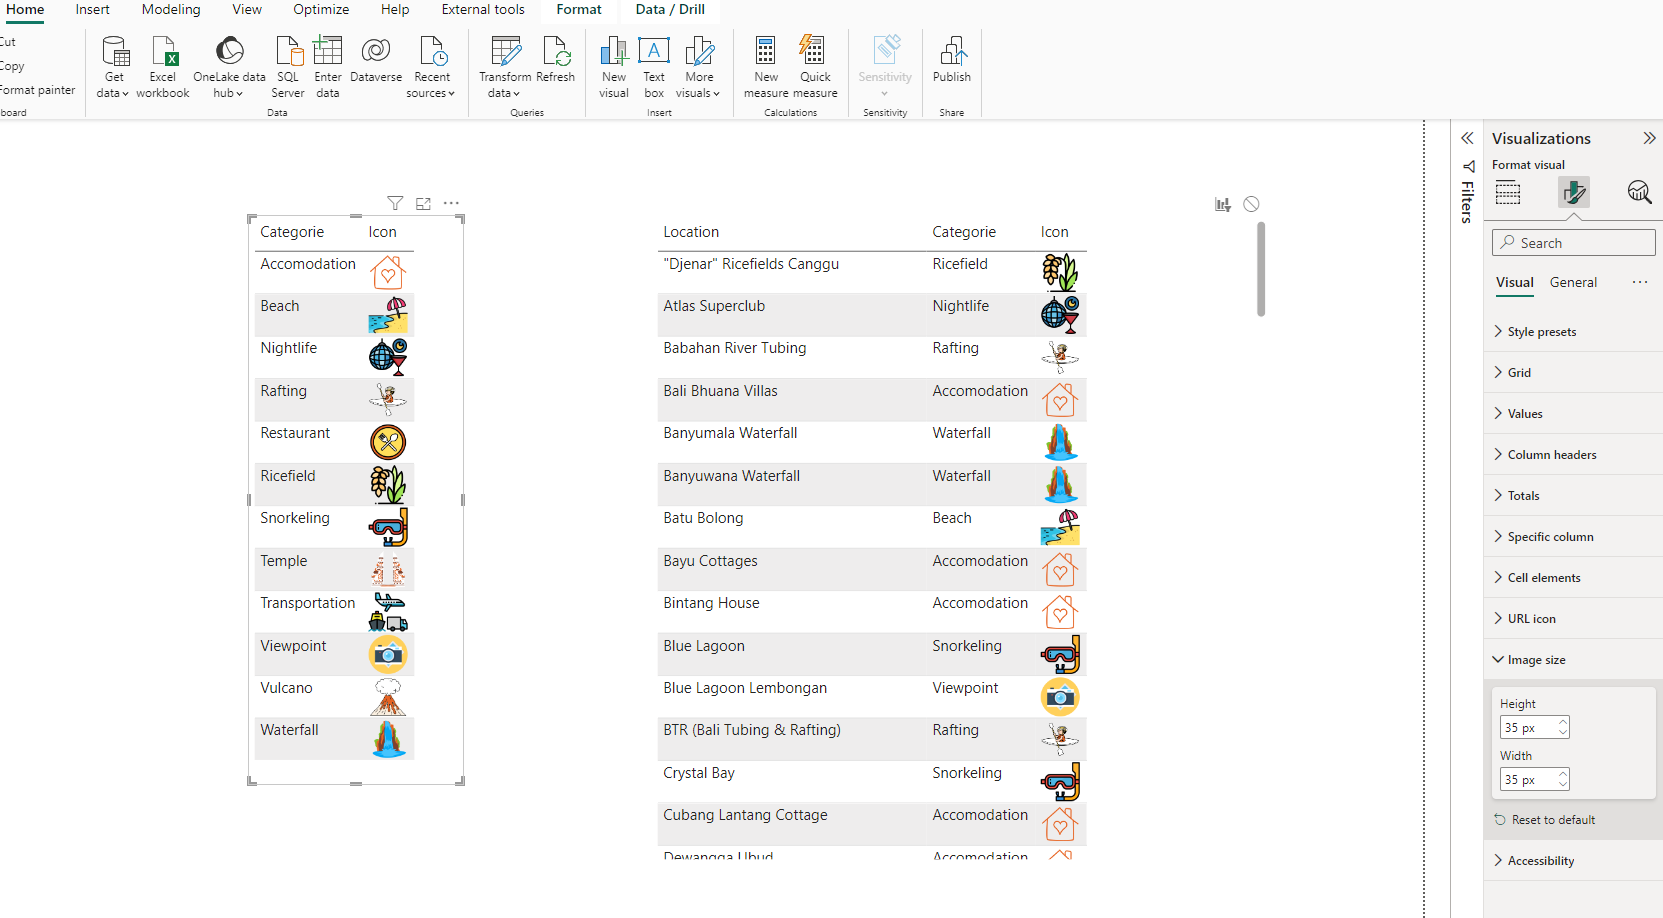Add a New visual to the canvas
Image resolution: width=1663 pixels, height=918 pixels.
[613, 65]
